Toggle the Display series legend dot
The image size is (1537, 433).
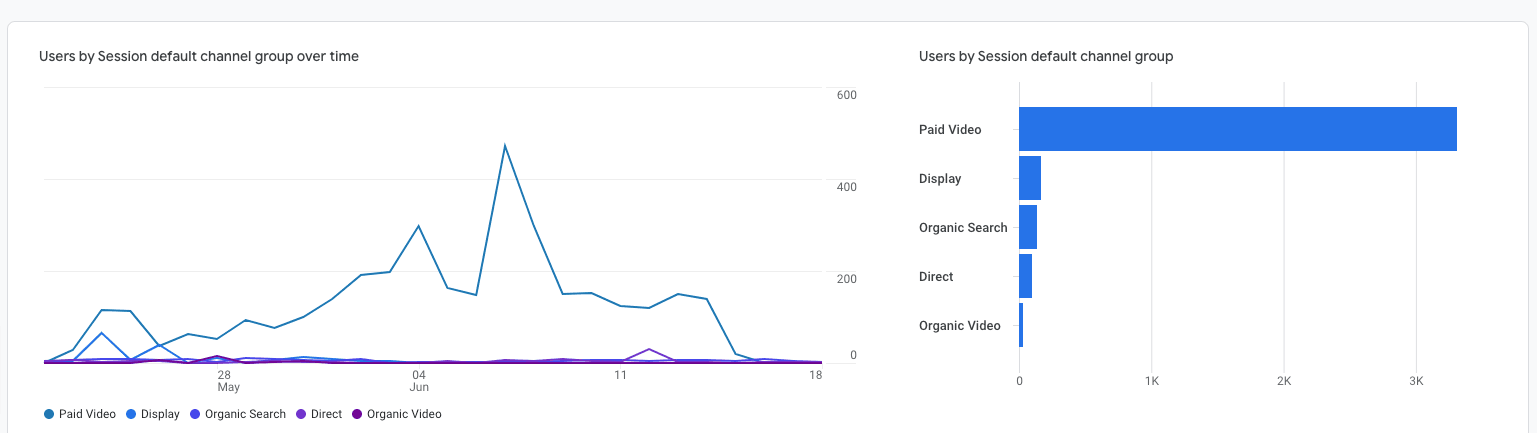point(131,414)
